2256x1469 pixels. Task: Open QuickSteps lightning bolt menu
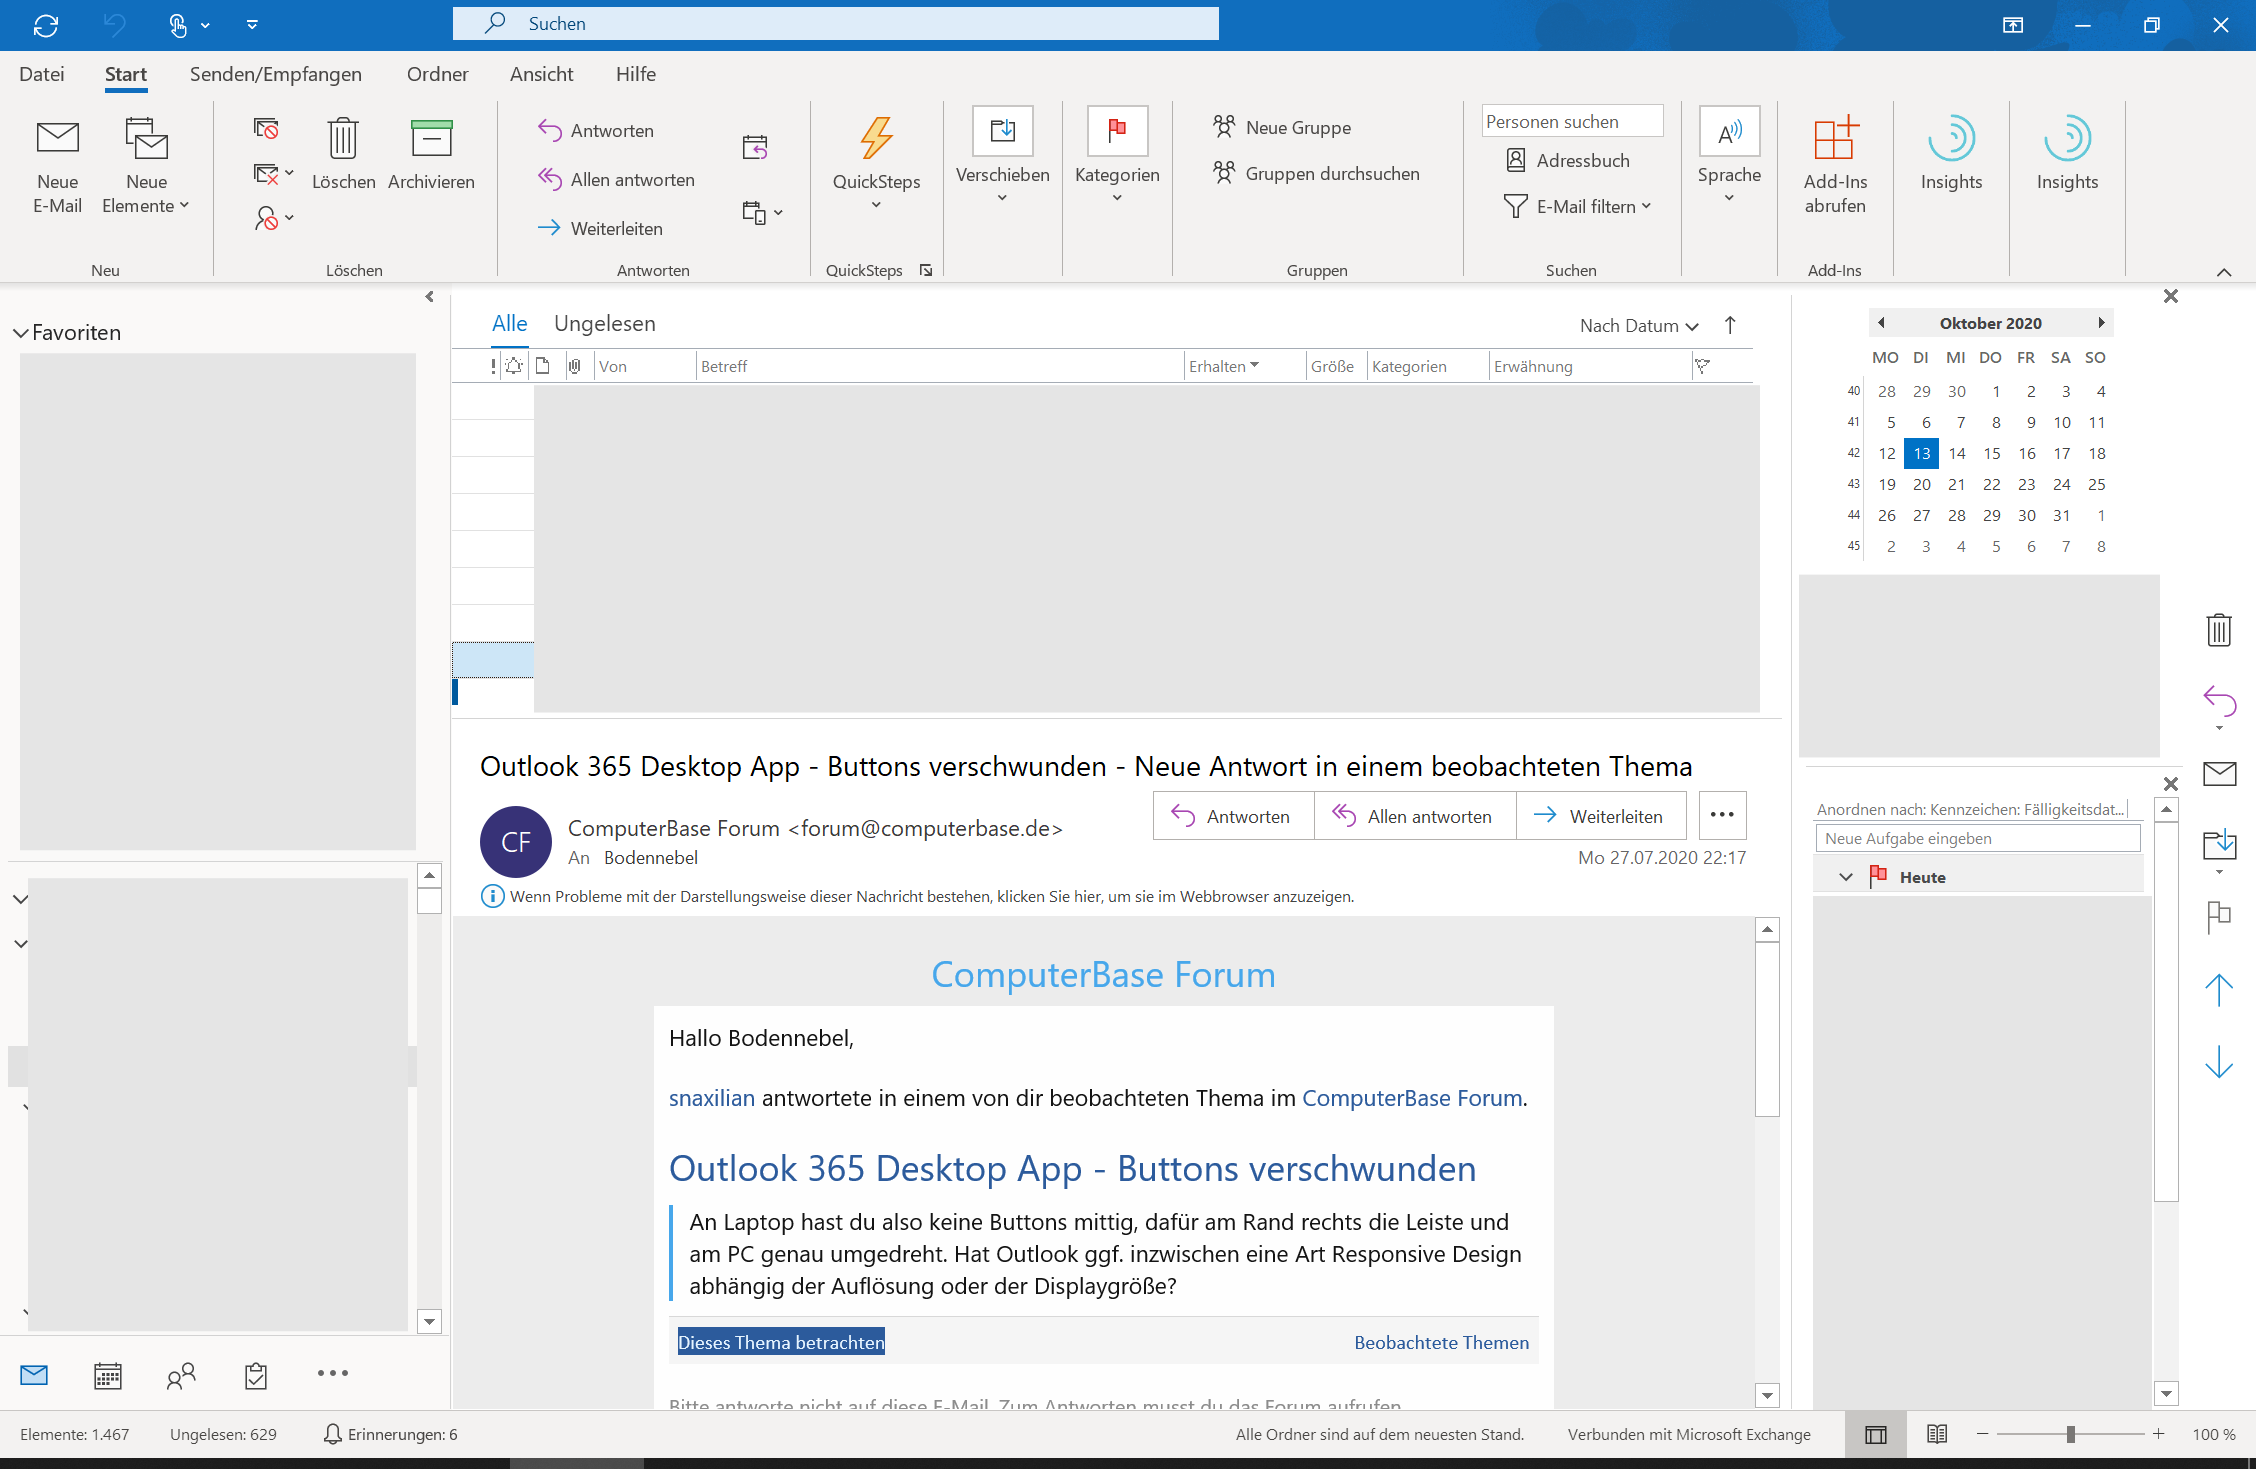point(876,162)
